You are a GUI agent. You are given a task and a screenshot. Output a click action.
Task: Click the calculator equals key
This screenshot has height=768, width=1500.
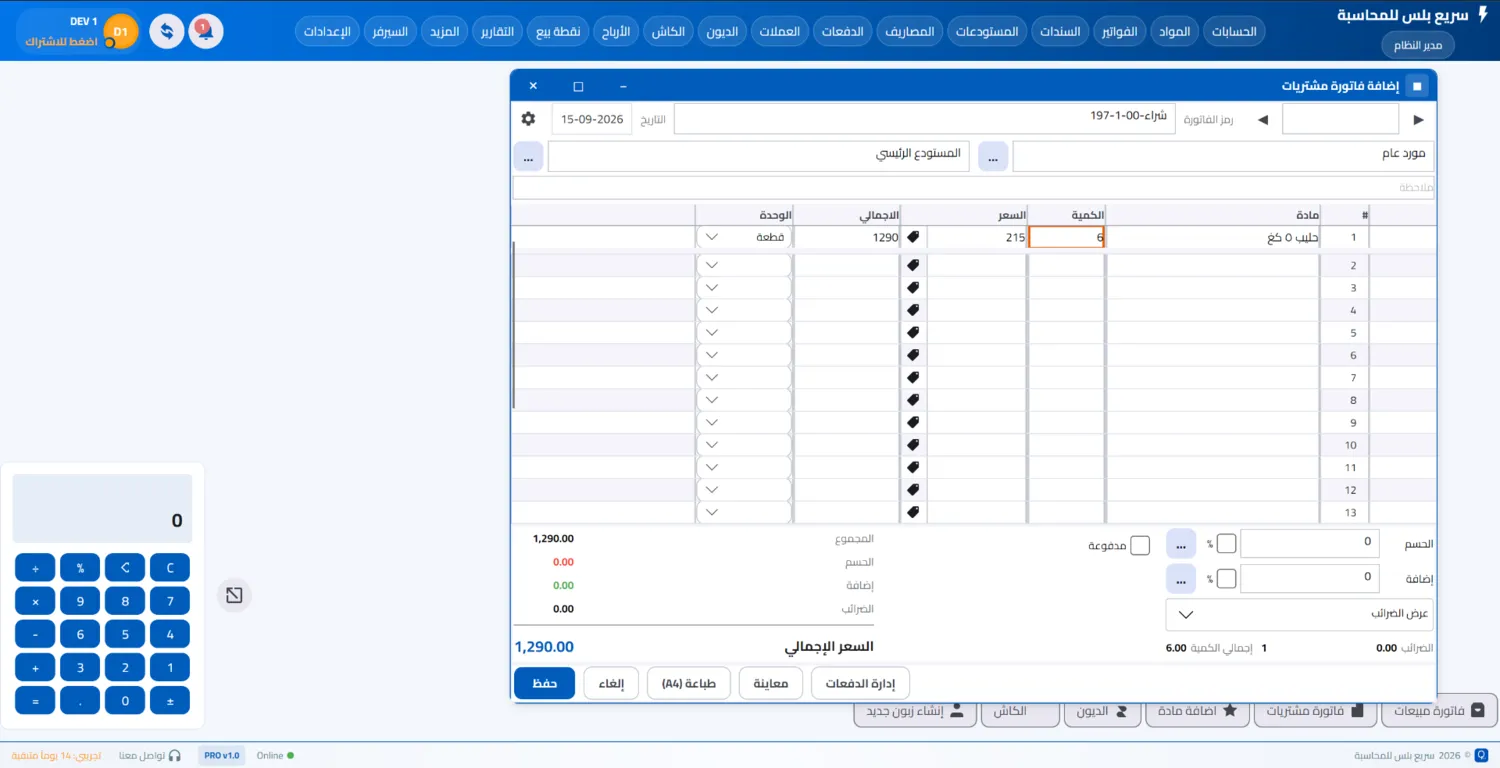35,701
